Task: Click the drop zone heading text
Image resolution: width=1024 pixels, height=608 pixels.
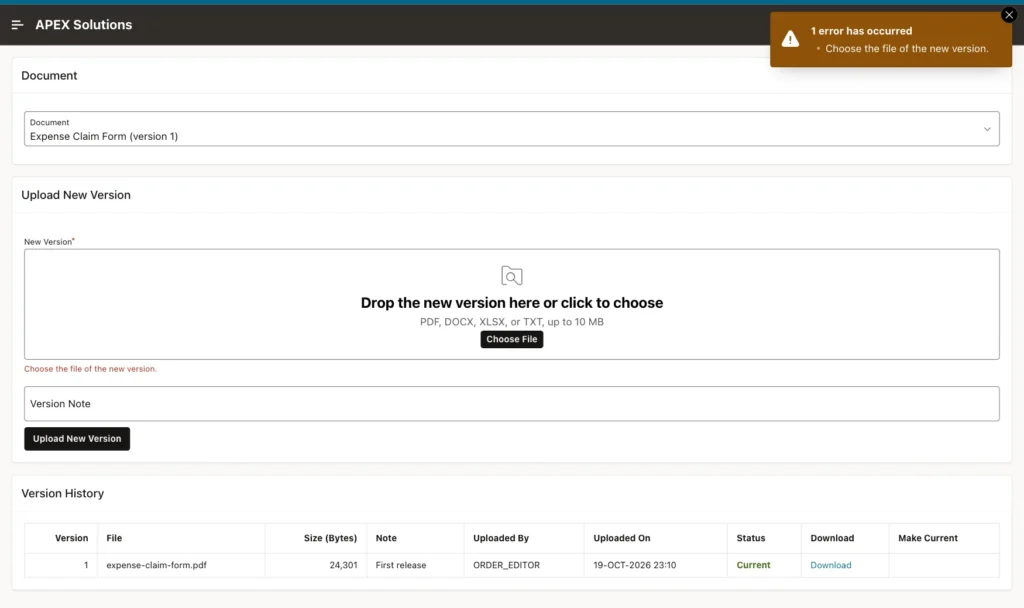Action: (511, 303)
